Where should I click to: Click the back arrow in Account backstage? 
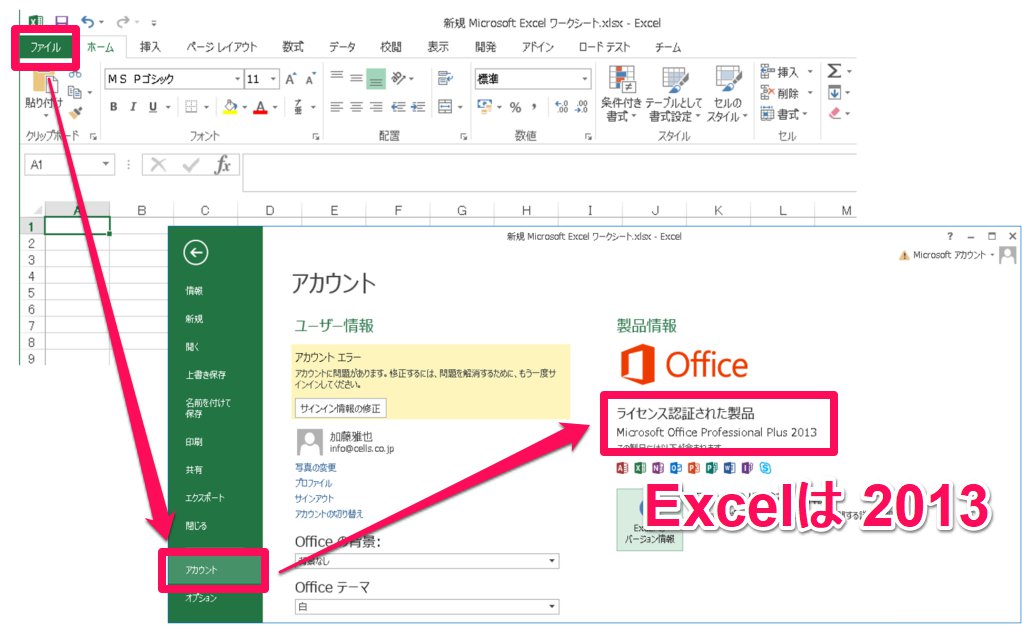click(x=196, y=253)
